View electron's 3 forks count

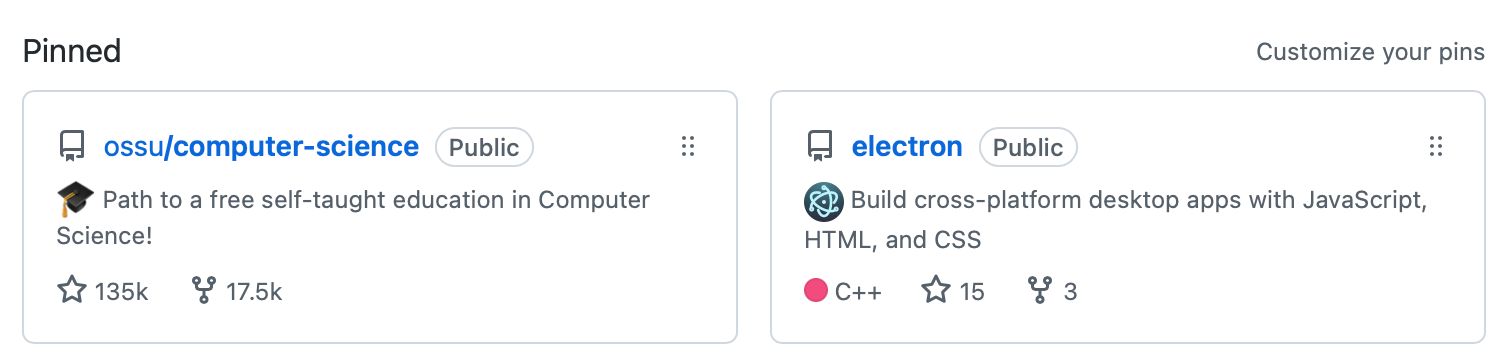coord(1070,292)
